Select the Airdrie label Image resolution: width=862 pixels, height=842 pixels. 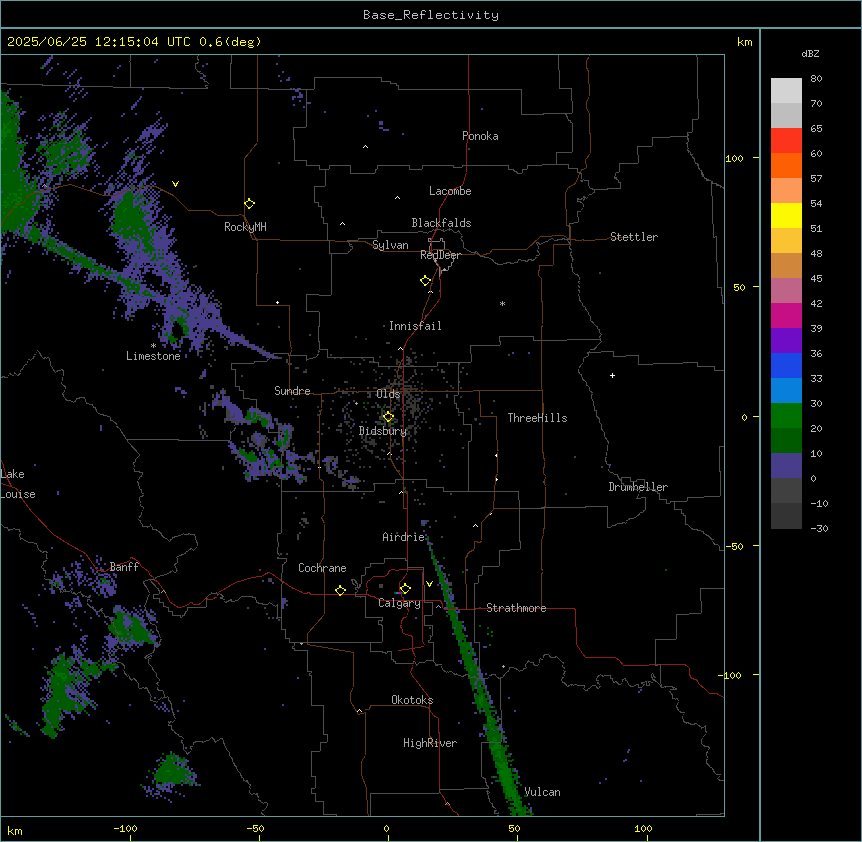tap(403, 537)
